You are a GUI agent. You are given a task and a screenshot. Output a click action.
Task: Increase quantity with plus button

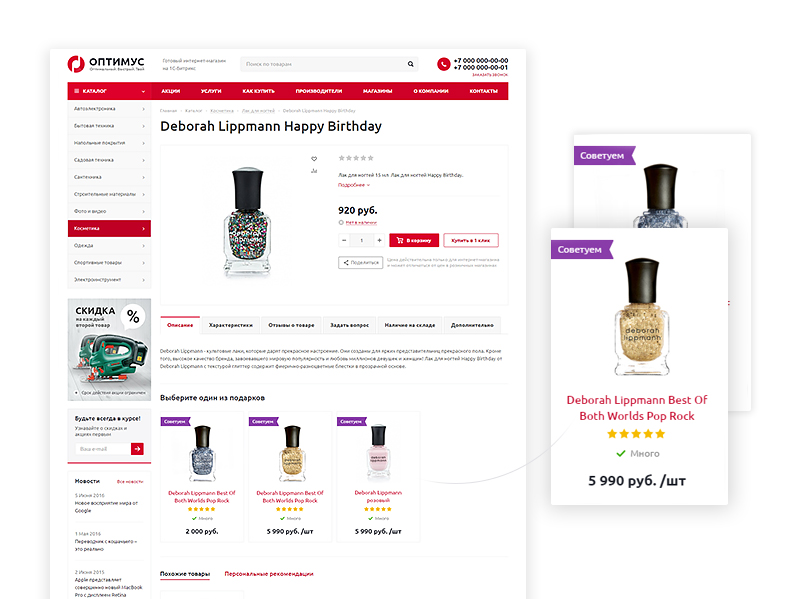point(379,240)
